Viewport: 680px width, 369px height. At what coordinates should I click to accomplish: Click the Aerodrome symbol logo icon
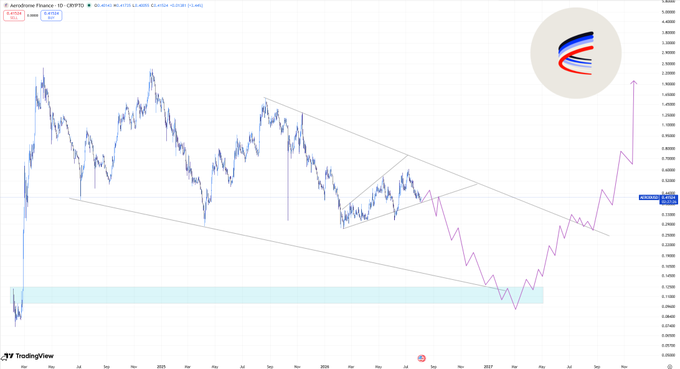pyautogui.click(x=6, y=6)
